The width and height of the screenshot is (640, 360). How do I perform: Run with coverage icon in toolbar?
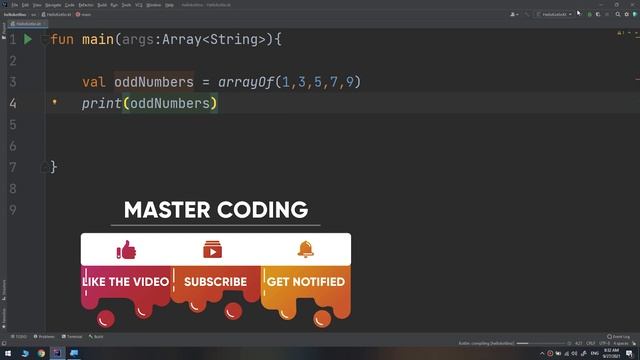[598, 14]
